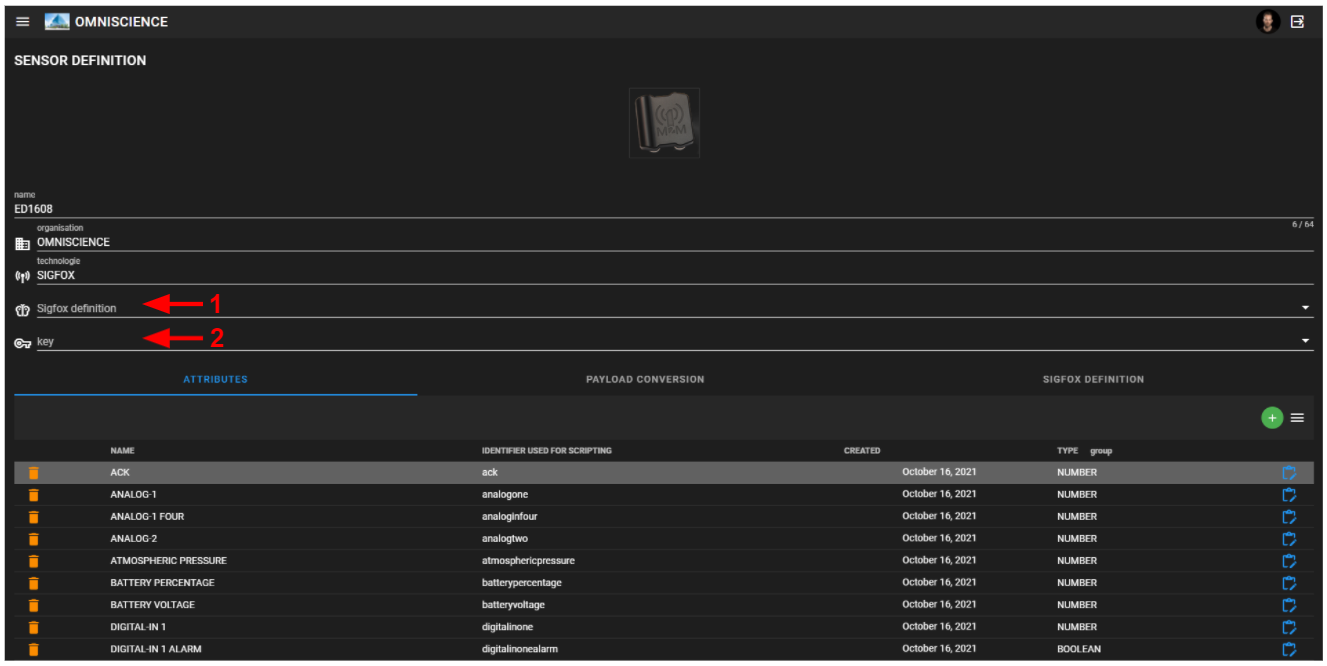This screenshot has height=666, width=1327.
Task: Edit the ACK attribute
Action: click(x=1289, y=473)
